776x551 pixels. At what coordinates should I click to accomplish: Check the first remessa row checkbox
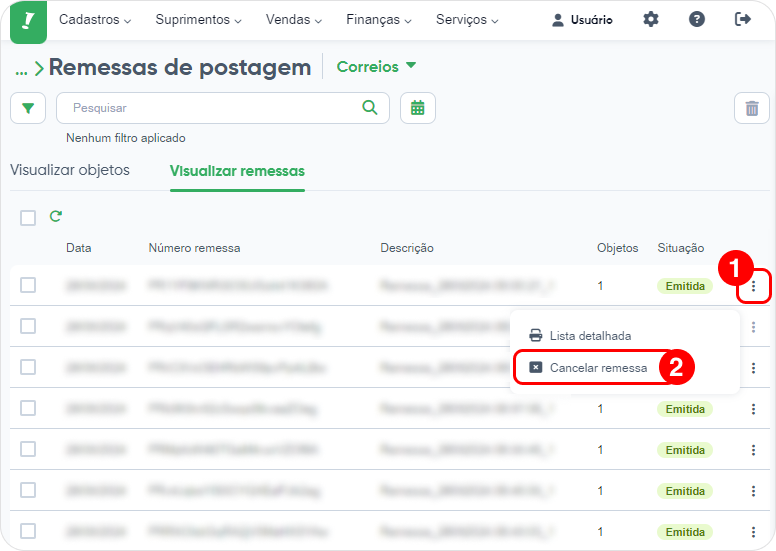coord(28,285)
